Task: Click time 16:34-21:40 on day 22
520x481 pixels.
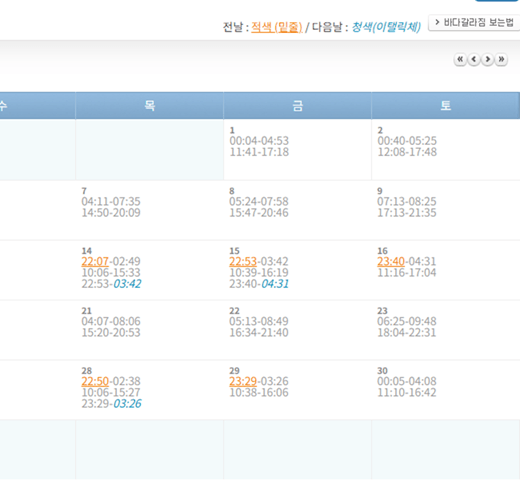Action: coord(259,333)
